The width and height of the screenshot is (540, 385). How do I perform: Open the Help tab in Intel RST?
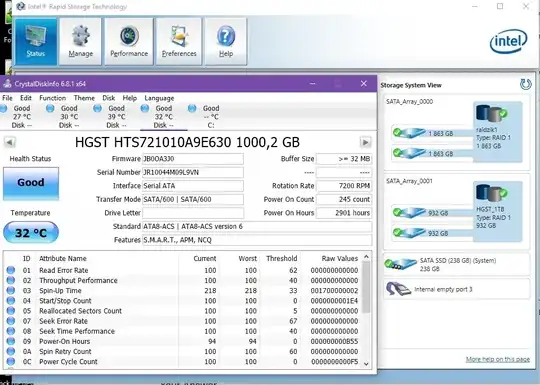point(226,41)
